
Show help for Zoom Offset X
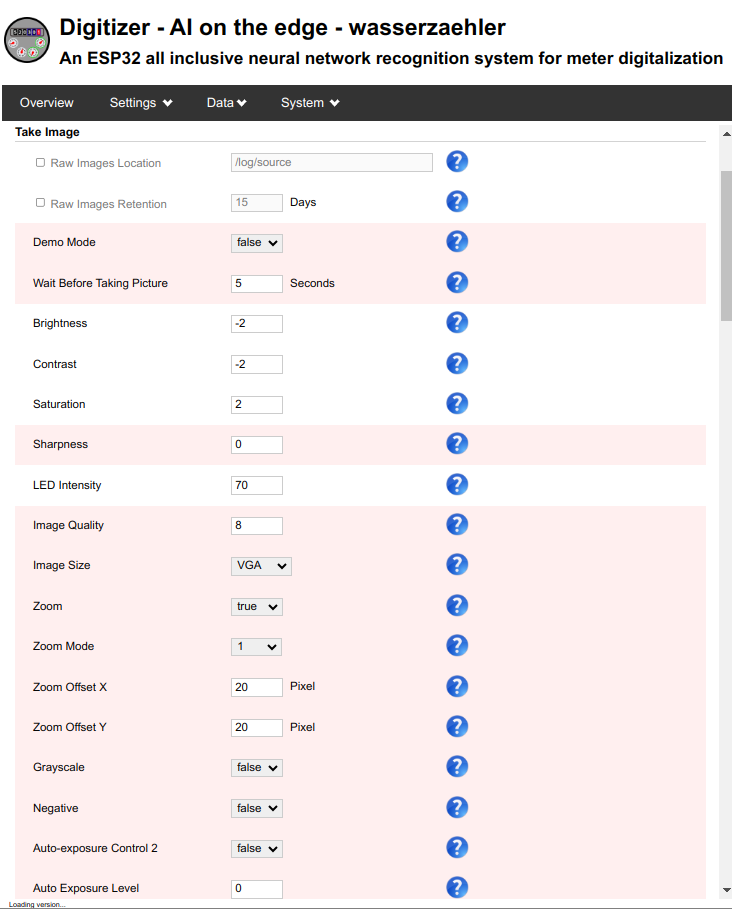click(x=457, y=686)
